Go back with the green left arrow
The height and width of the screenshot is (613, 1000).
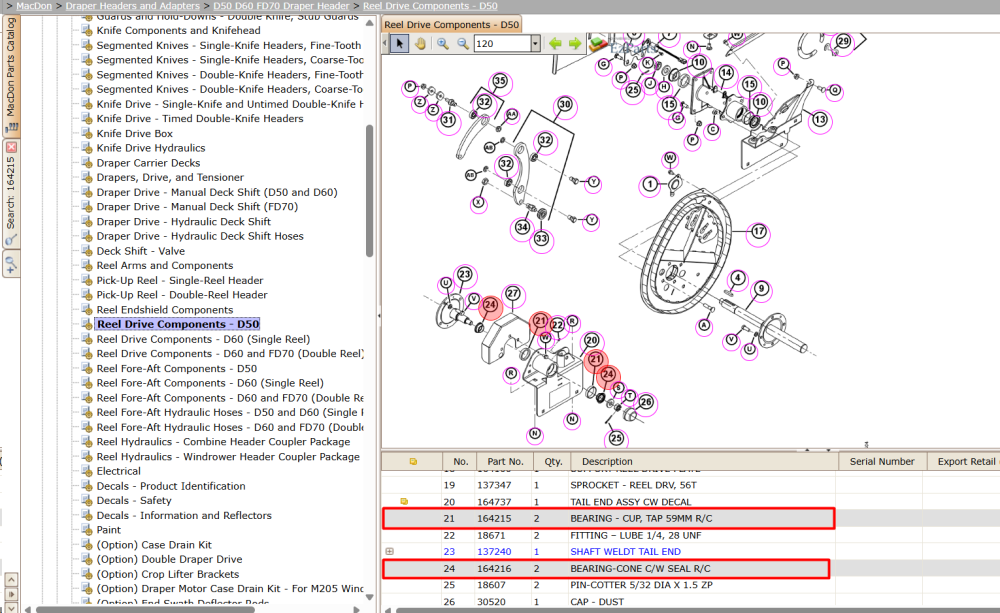(x=555, y=43)
